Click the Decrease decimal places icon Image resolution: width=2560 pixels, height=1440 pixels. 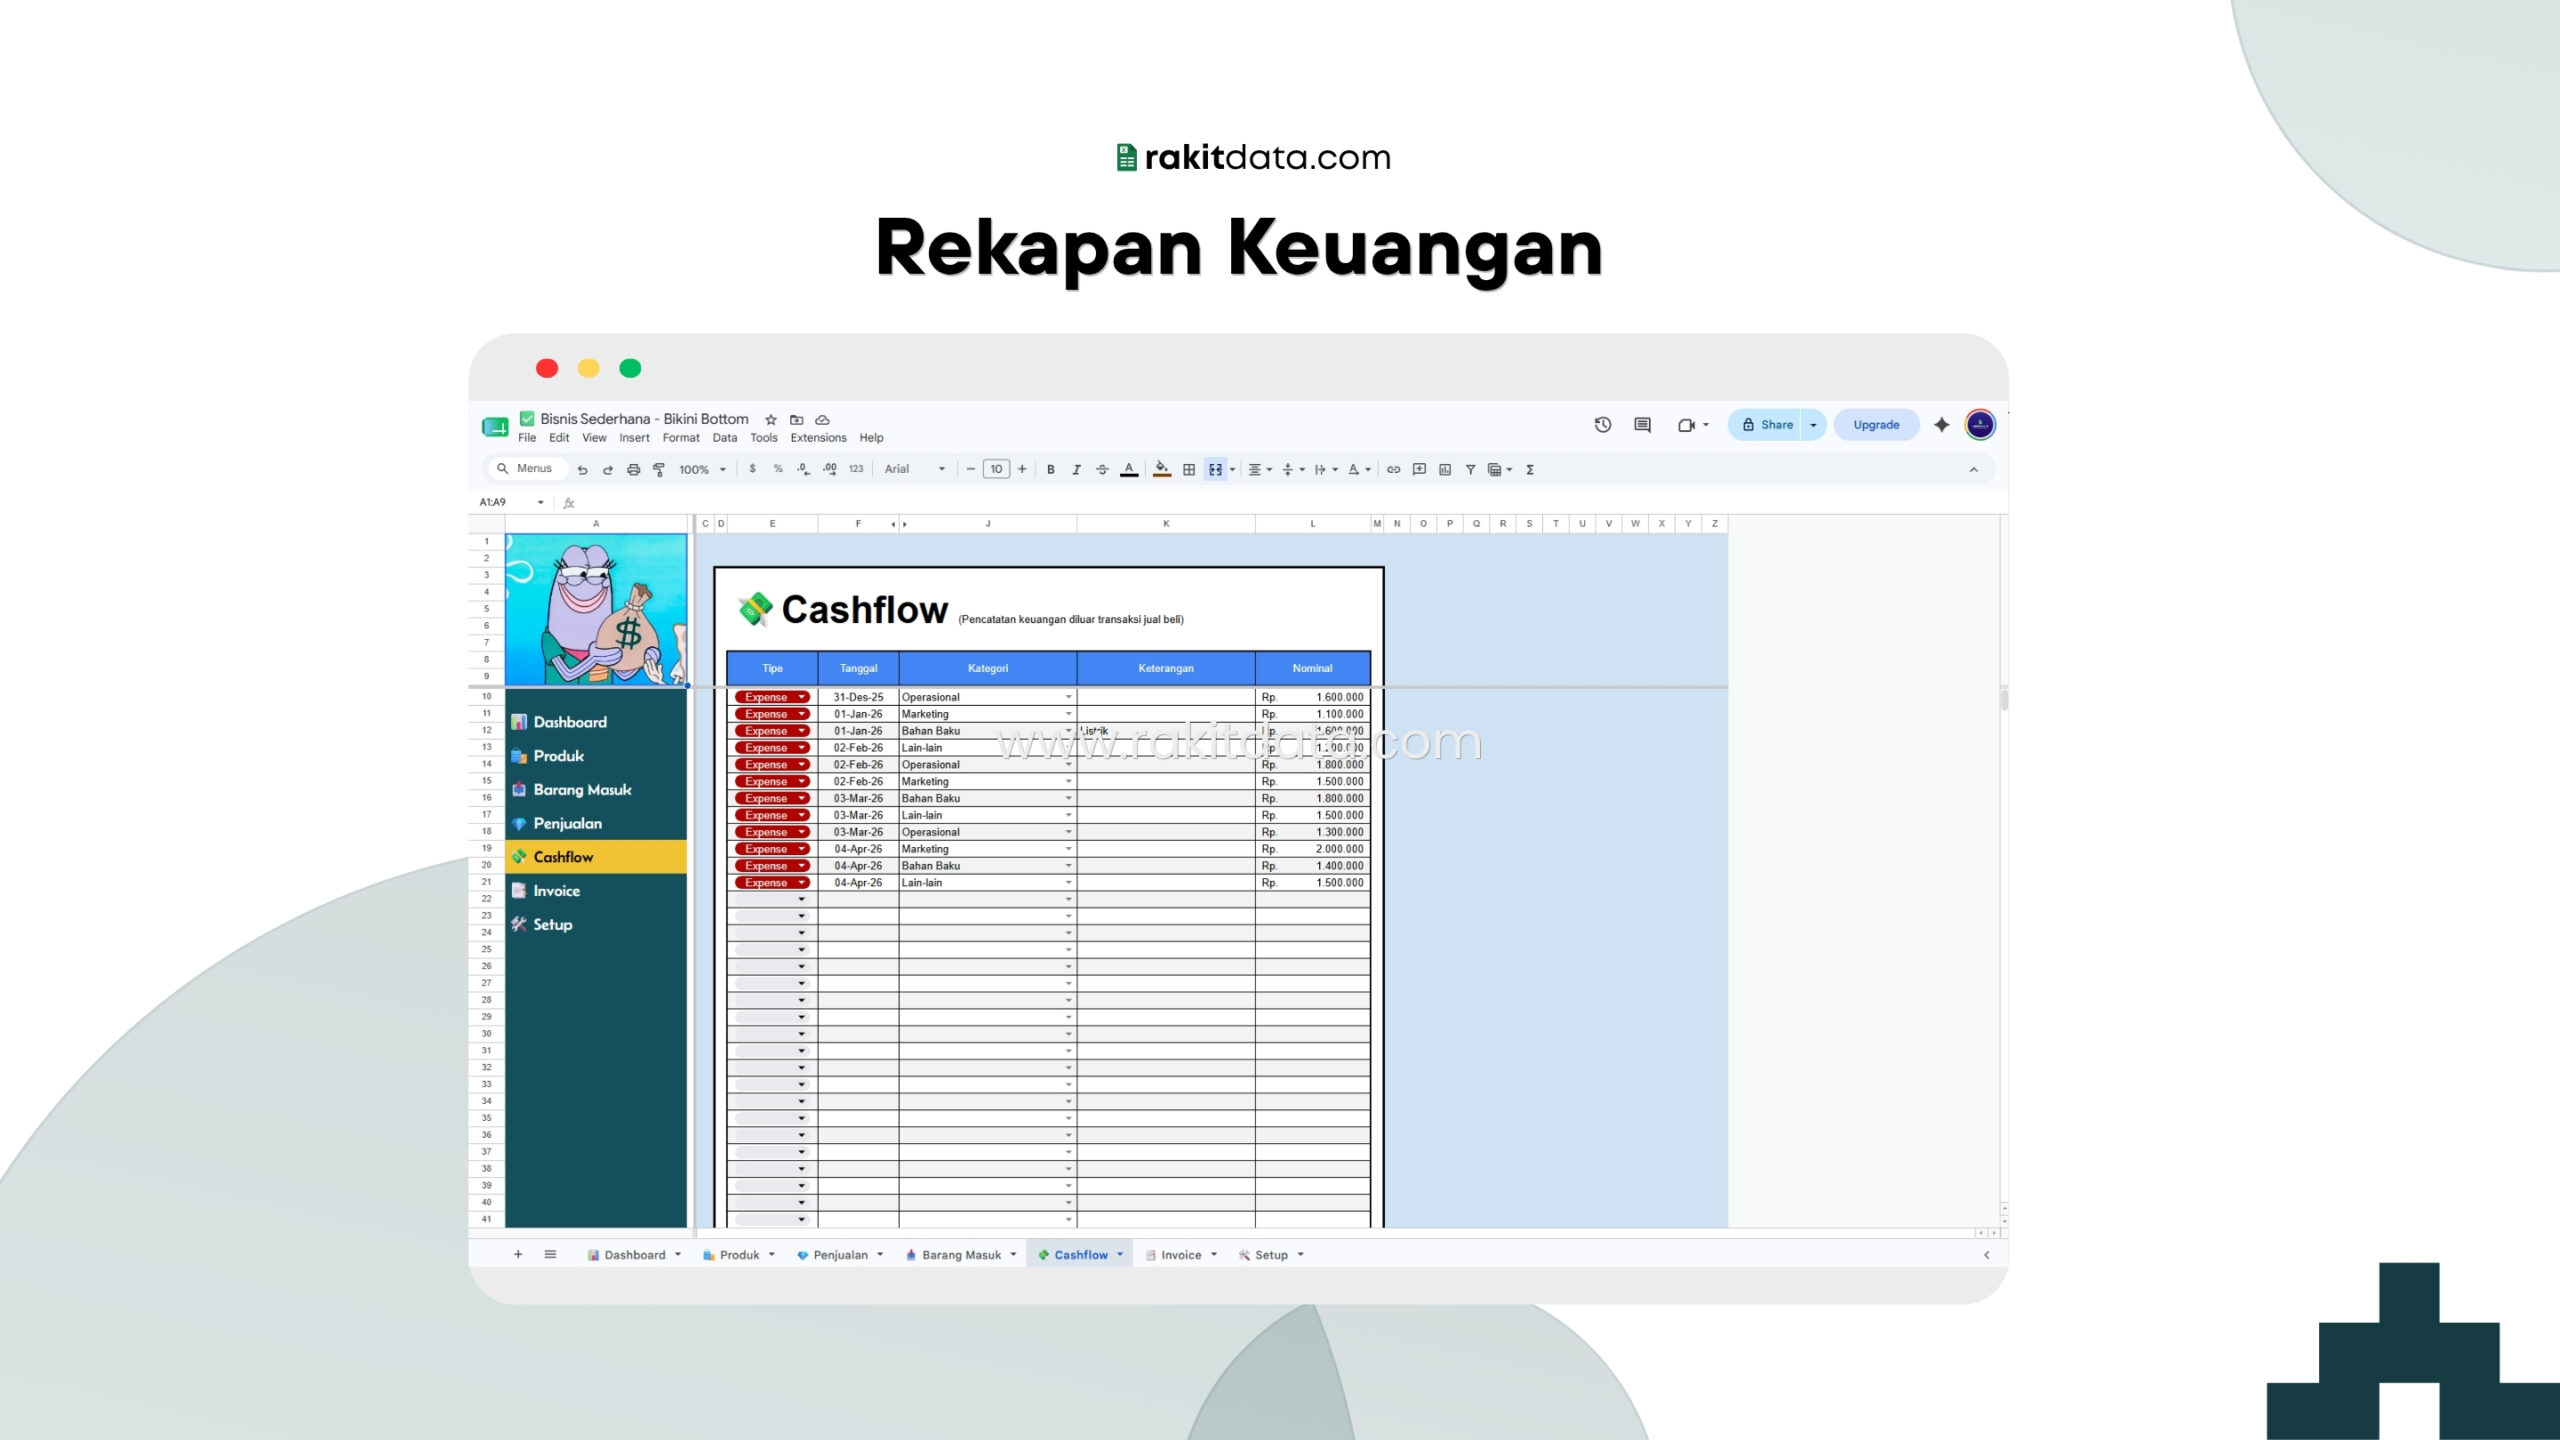click(x=804, y=469)
